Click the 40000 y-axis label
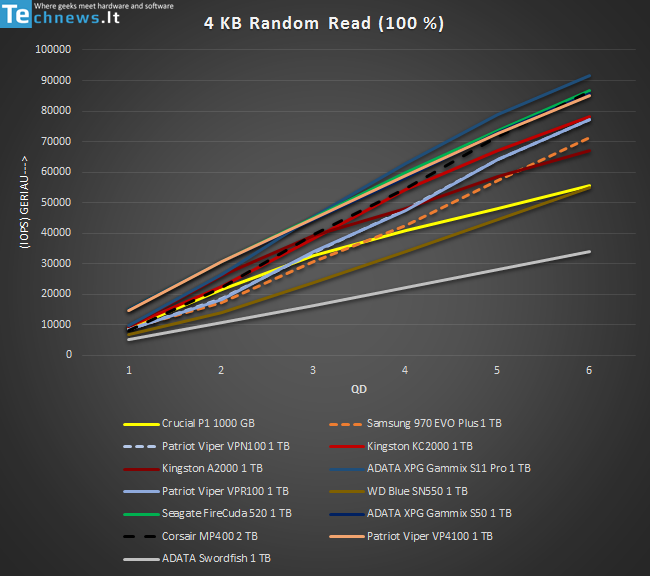This screenshot has width=650, height=576. click(56, 233)
